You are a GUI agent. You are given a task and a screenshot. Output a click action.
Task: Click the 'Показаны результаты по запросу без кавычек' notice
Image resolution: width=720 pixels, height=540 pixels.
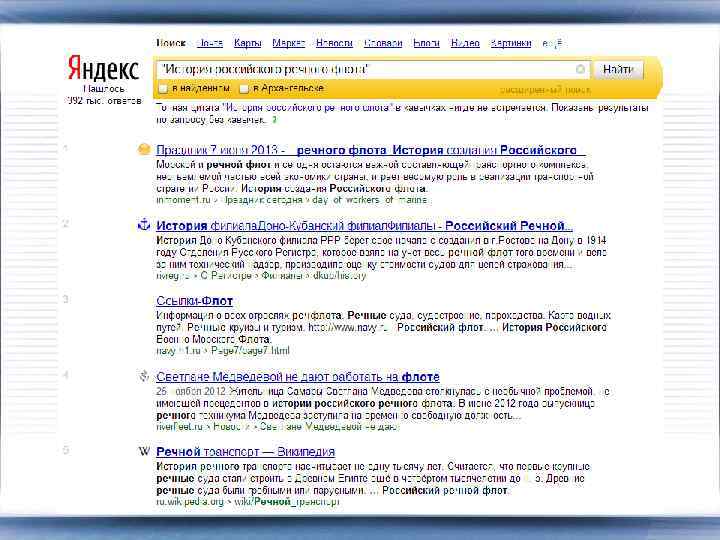[x=402, y=113]
